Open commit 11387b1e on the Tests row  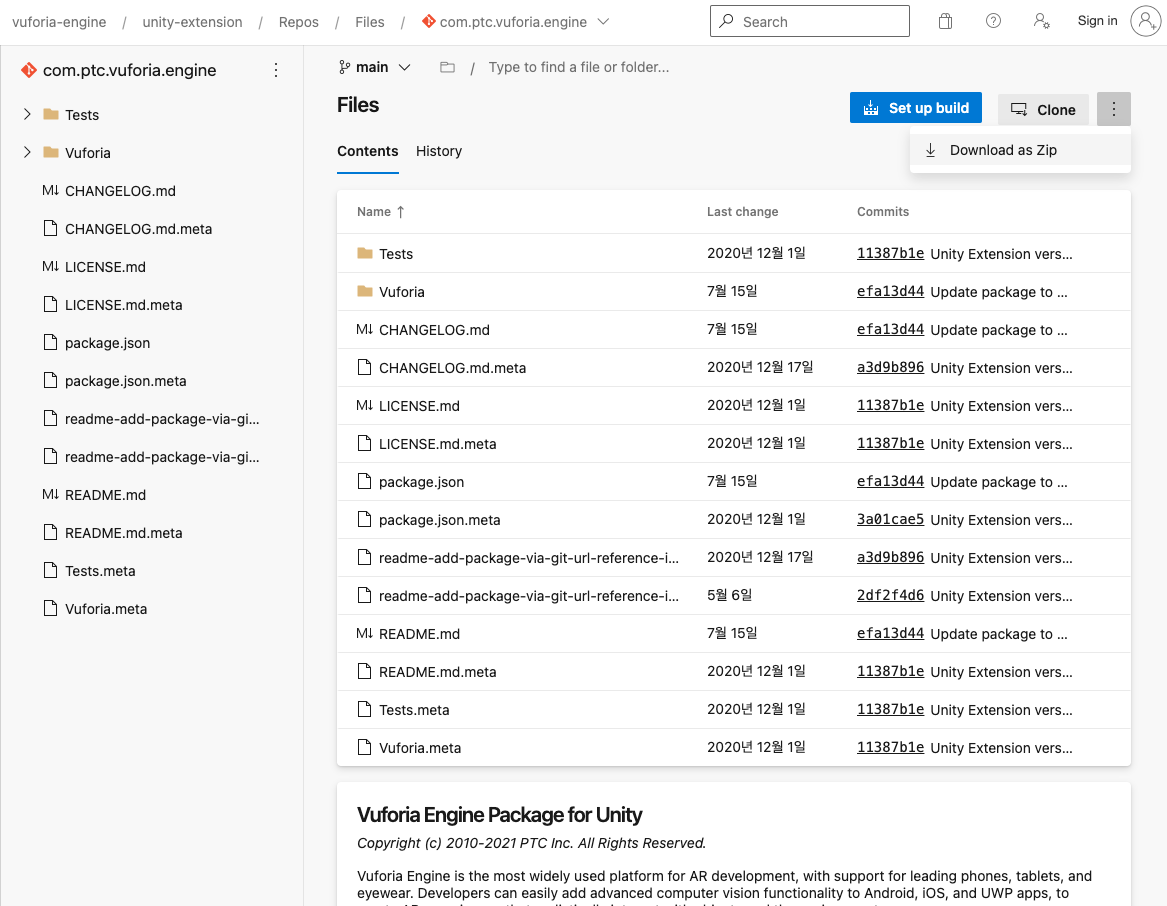890,253
